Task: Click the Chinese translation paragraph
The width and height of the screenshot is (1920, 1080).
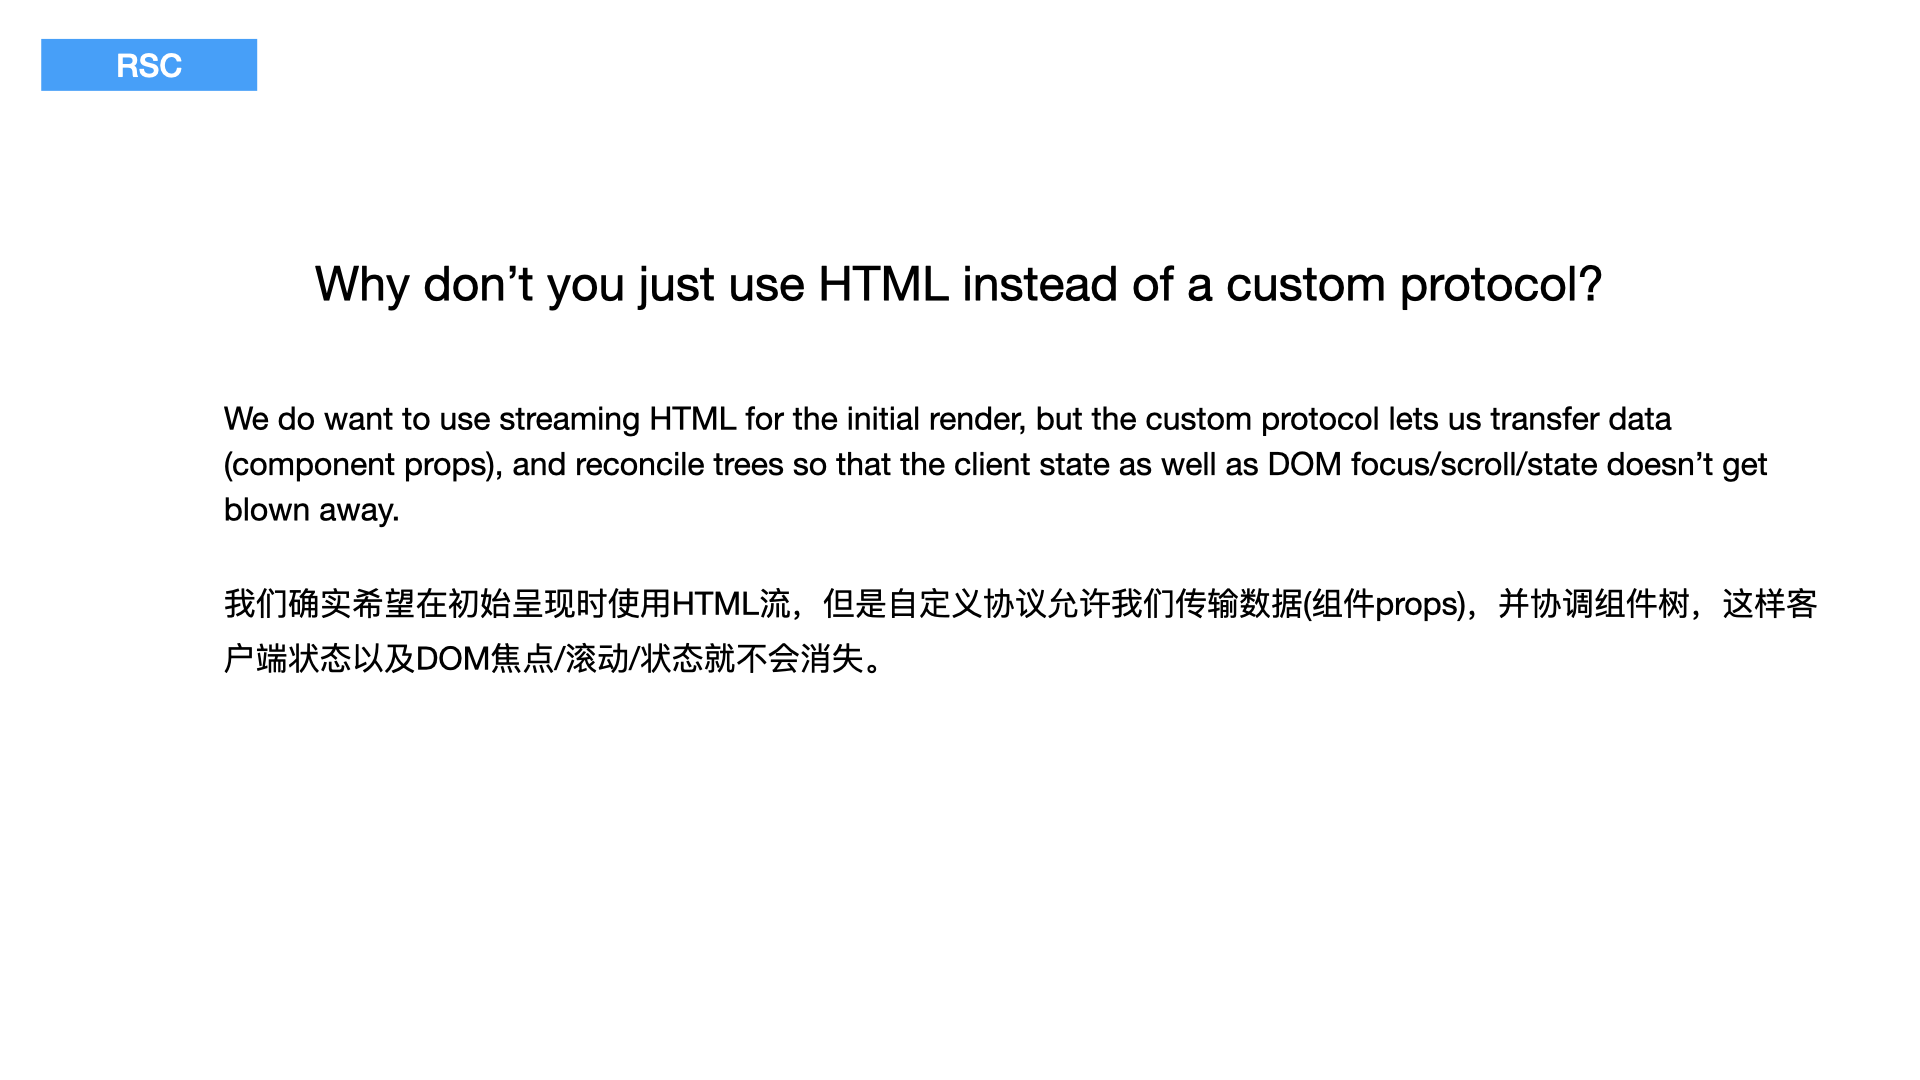Action: coord(1020,631)
